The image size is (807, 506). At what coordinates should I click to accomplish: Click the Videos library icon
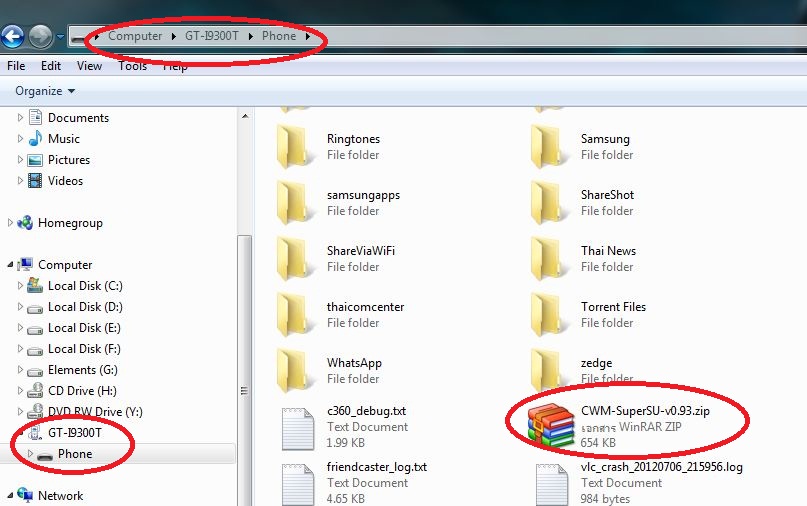pos(35,181)
